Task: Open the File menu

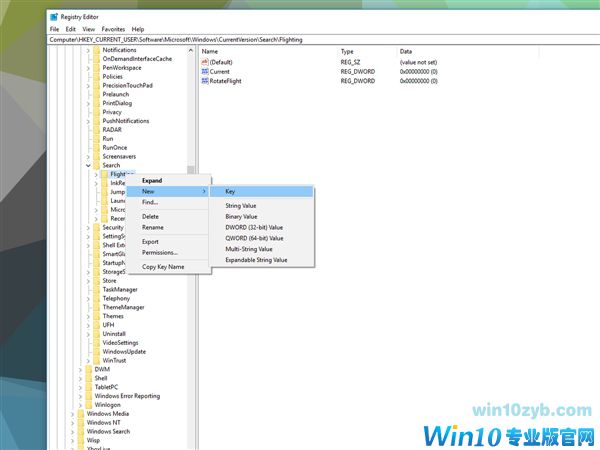Action: [x=54, y=29]
